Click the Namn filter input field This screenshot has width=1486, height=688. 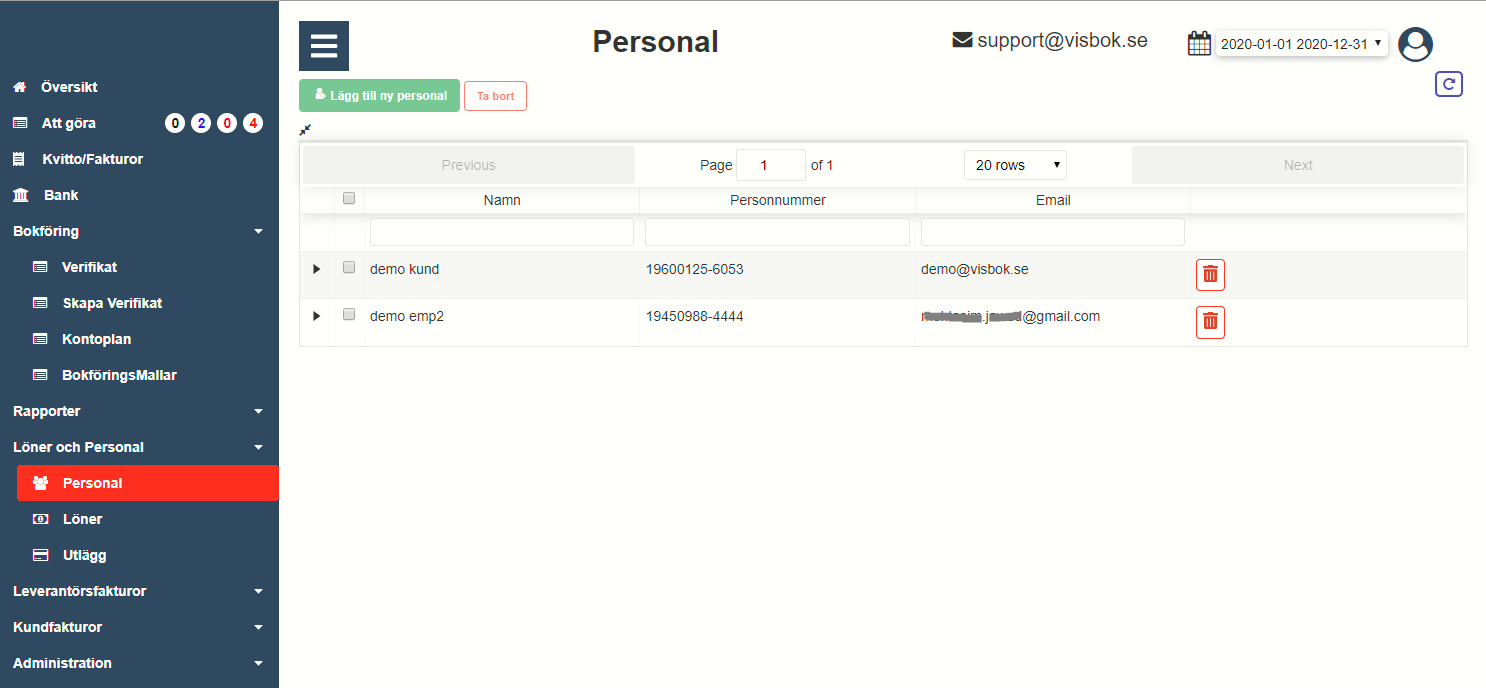pos(501,232)
